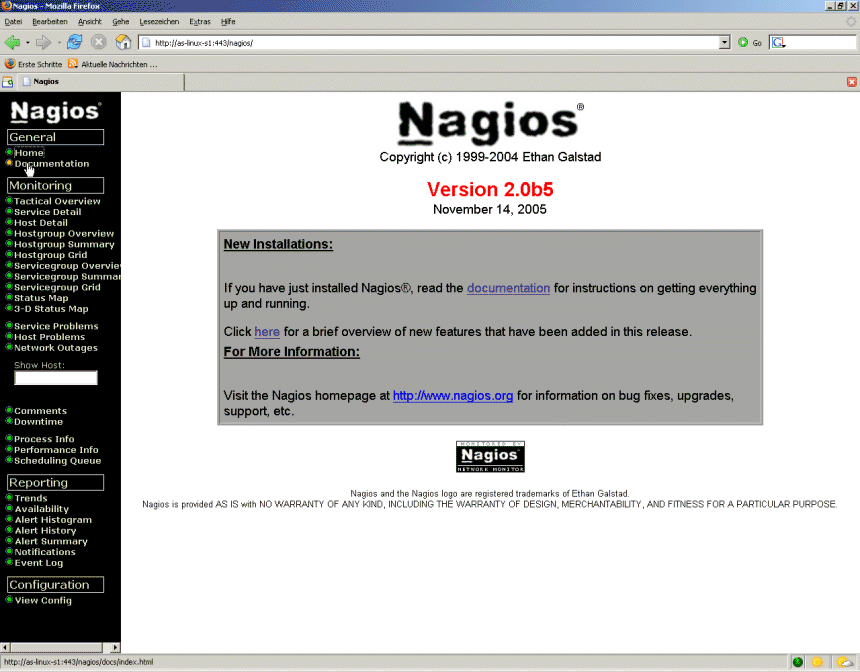Open the back history dropdown arrow

point(27,42)
